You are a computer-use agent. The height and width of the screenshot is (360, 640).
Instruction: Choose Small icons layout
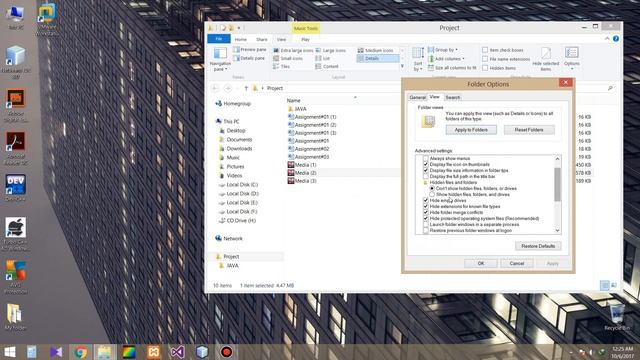click(x=288, y=58)
